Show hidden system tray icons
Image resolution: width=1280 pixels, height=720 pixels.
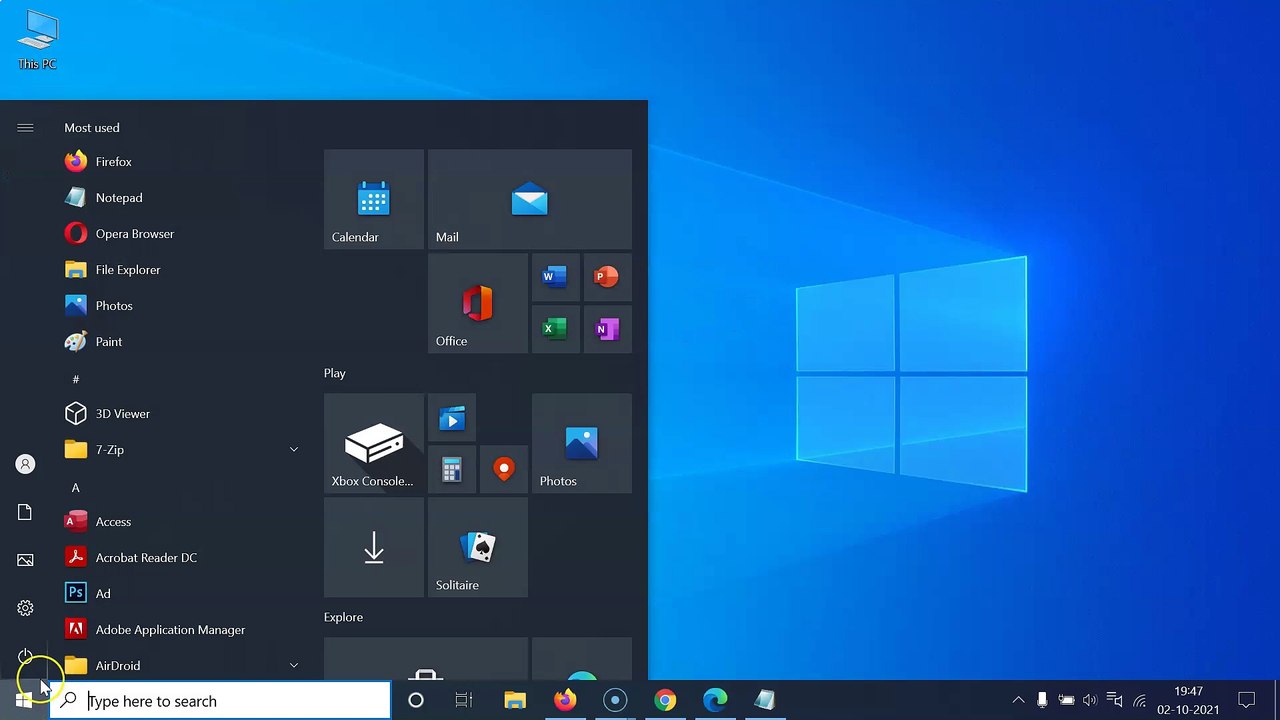1018,700
